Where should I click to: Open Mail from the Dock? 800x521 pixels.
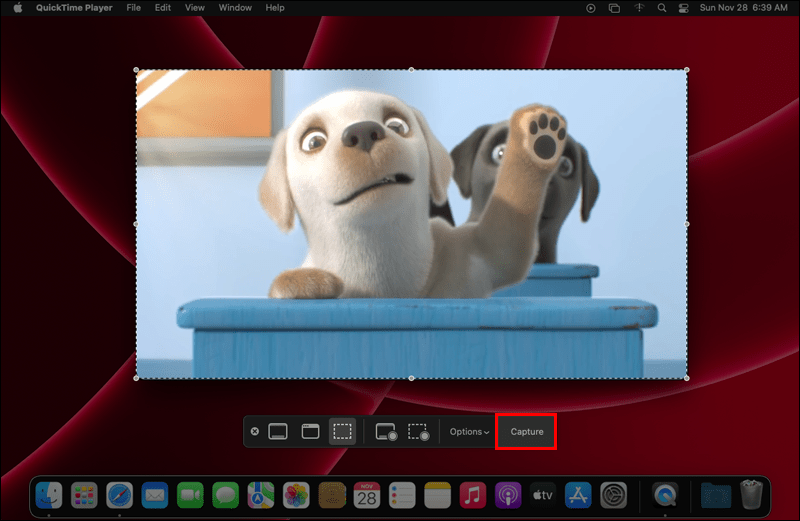pos(155,495)
